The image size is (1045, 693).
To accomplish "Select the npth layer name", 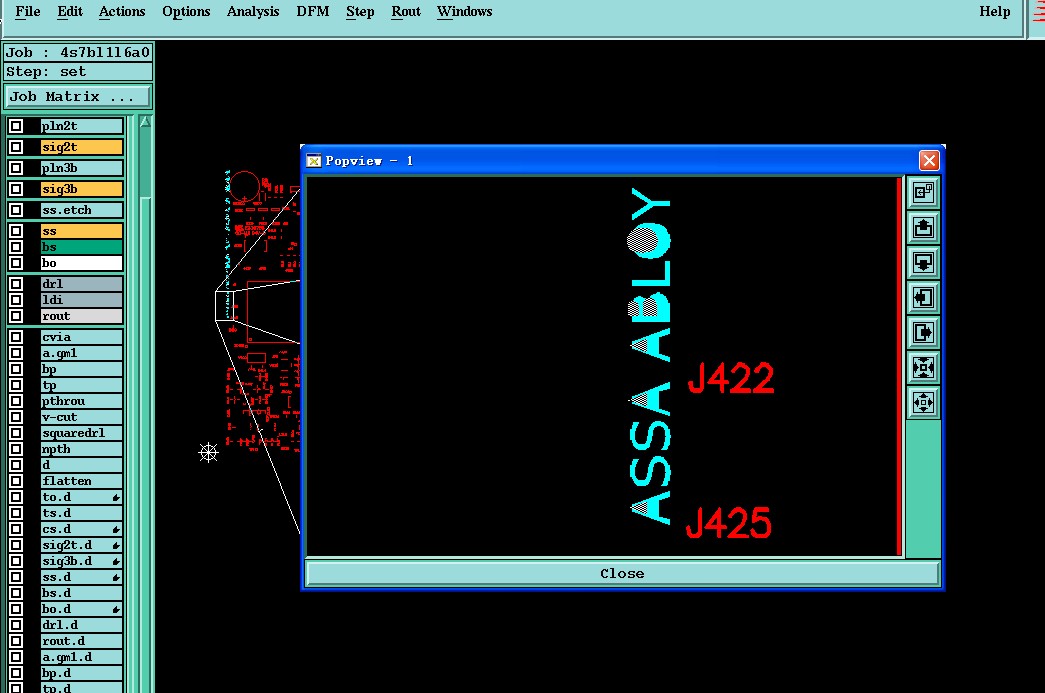I will tap(82, 449).
